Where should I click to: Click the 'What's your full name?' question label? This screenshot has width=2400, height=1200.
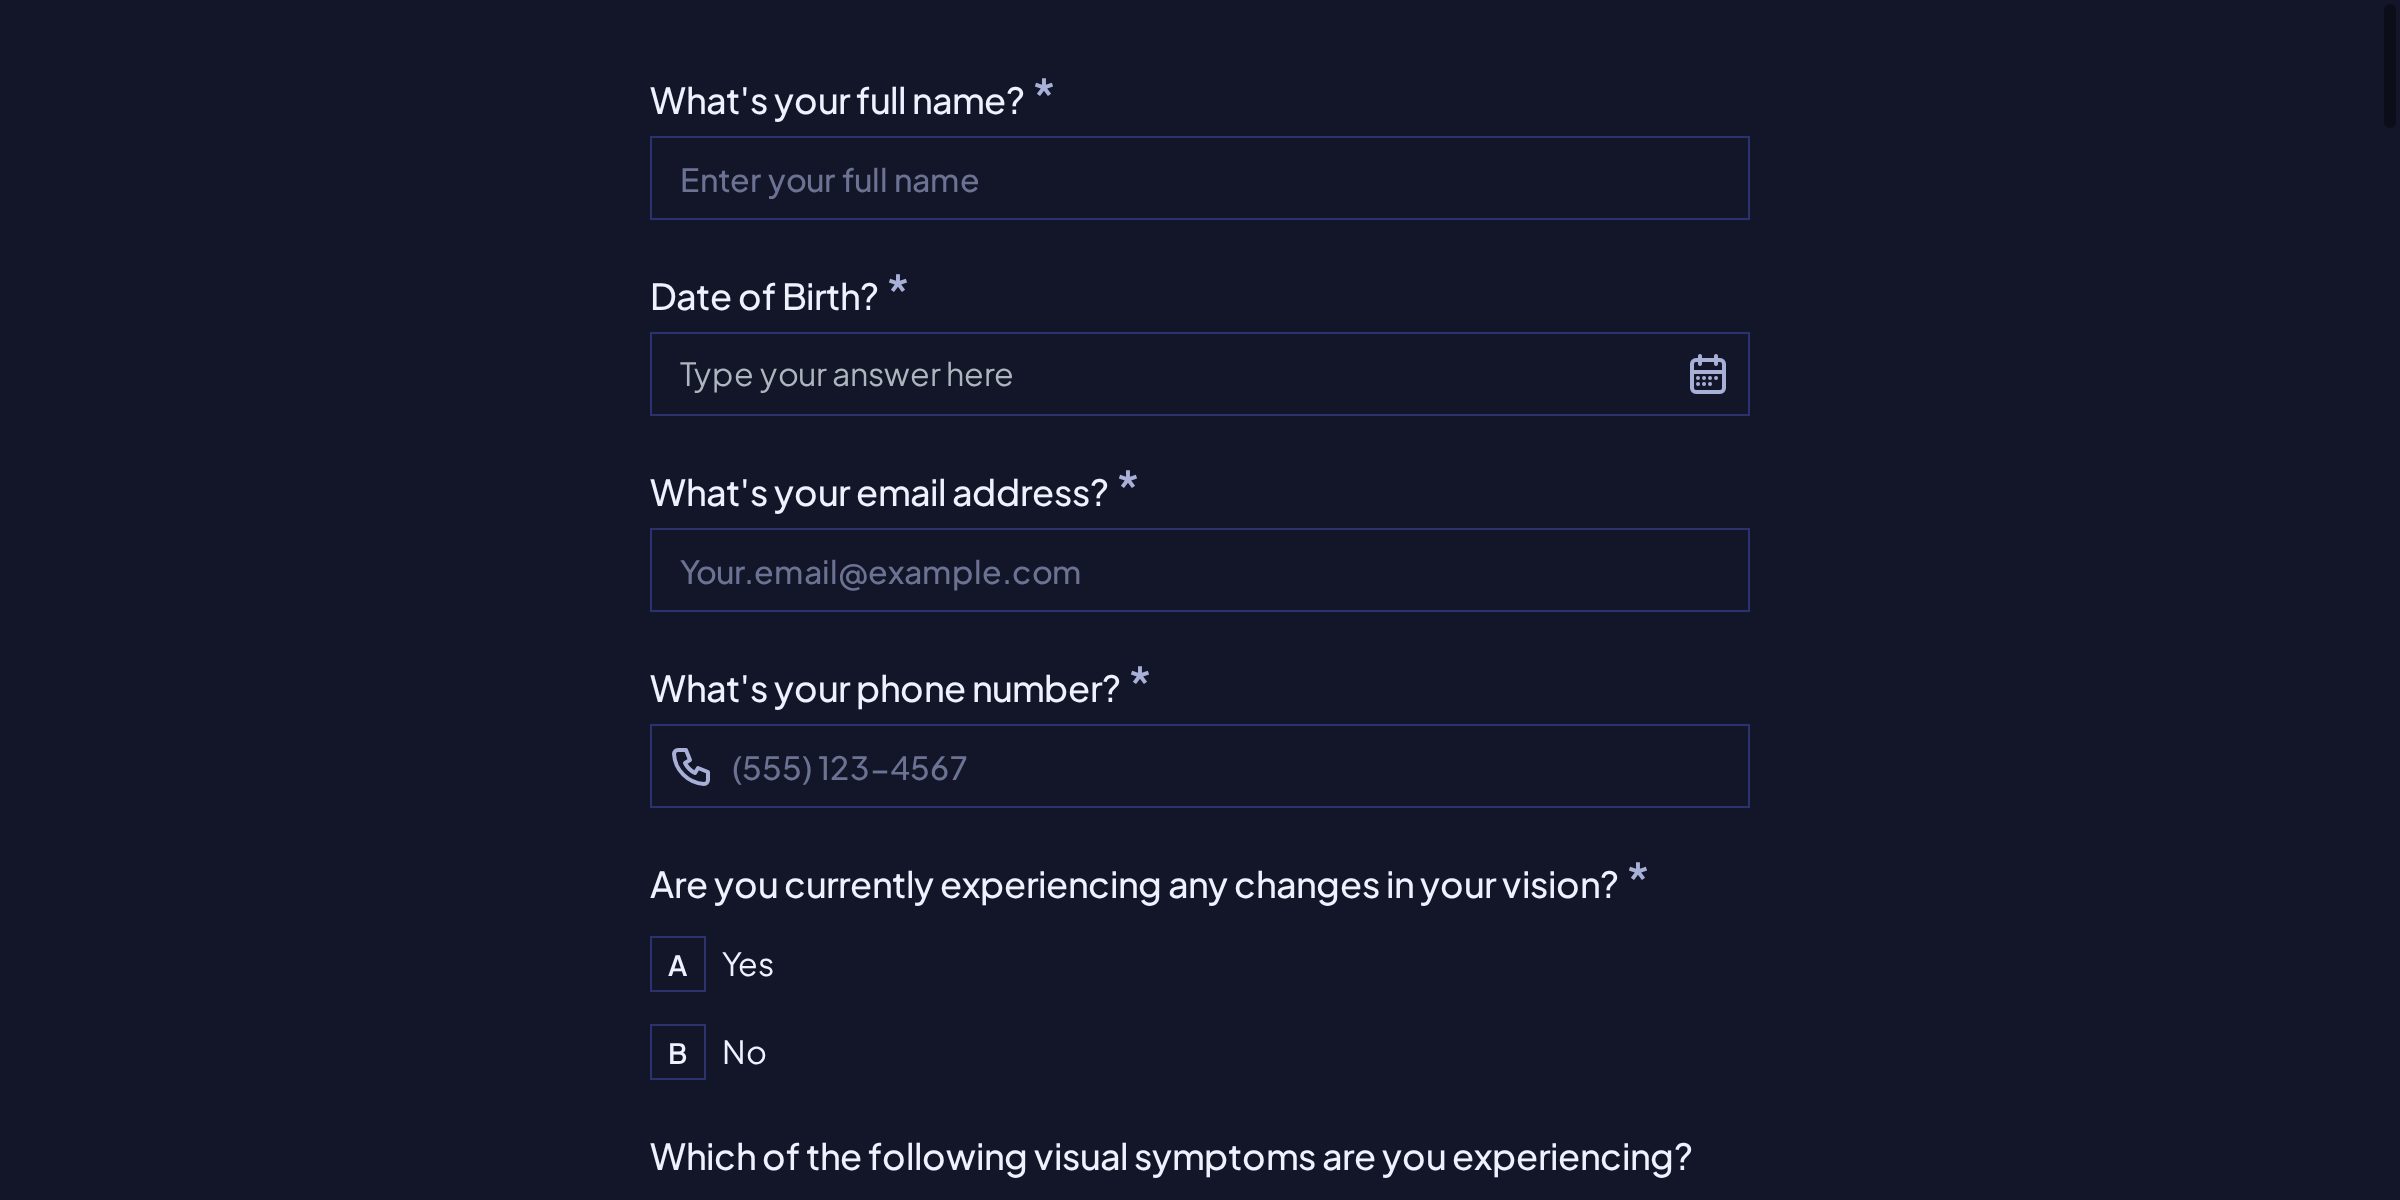[x=837, y=99]
